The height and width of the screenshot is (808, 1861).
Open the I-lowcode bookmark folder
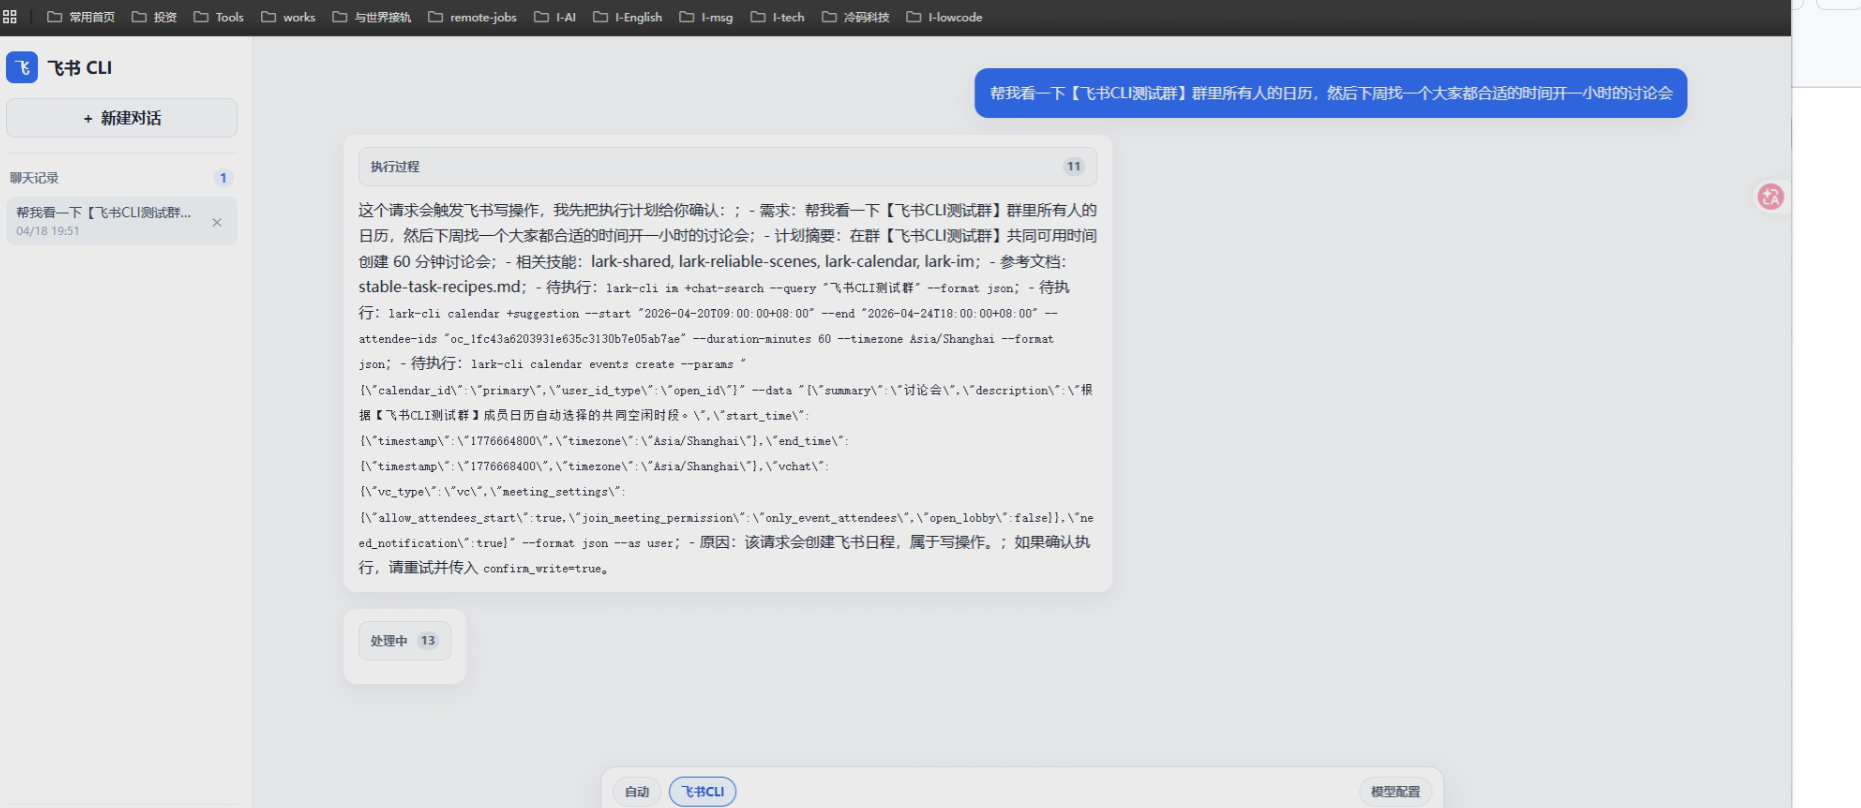coord(944,17)
